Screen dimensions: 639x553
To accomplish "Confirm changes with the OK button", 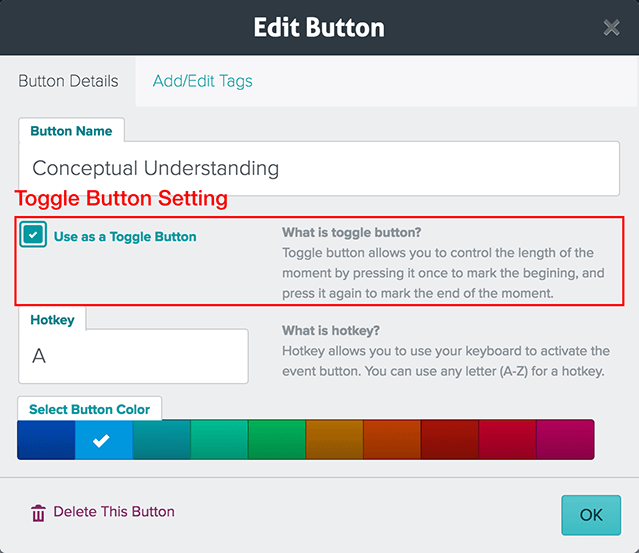I will pyautogui.click(x=591, y=515).
